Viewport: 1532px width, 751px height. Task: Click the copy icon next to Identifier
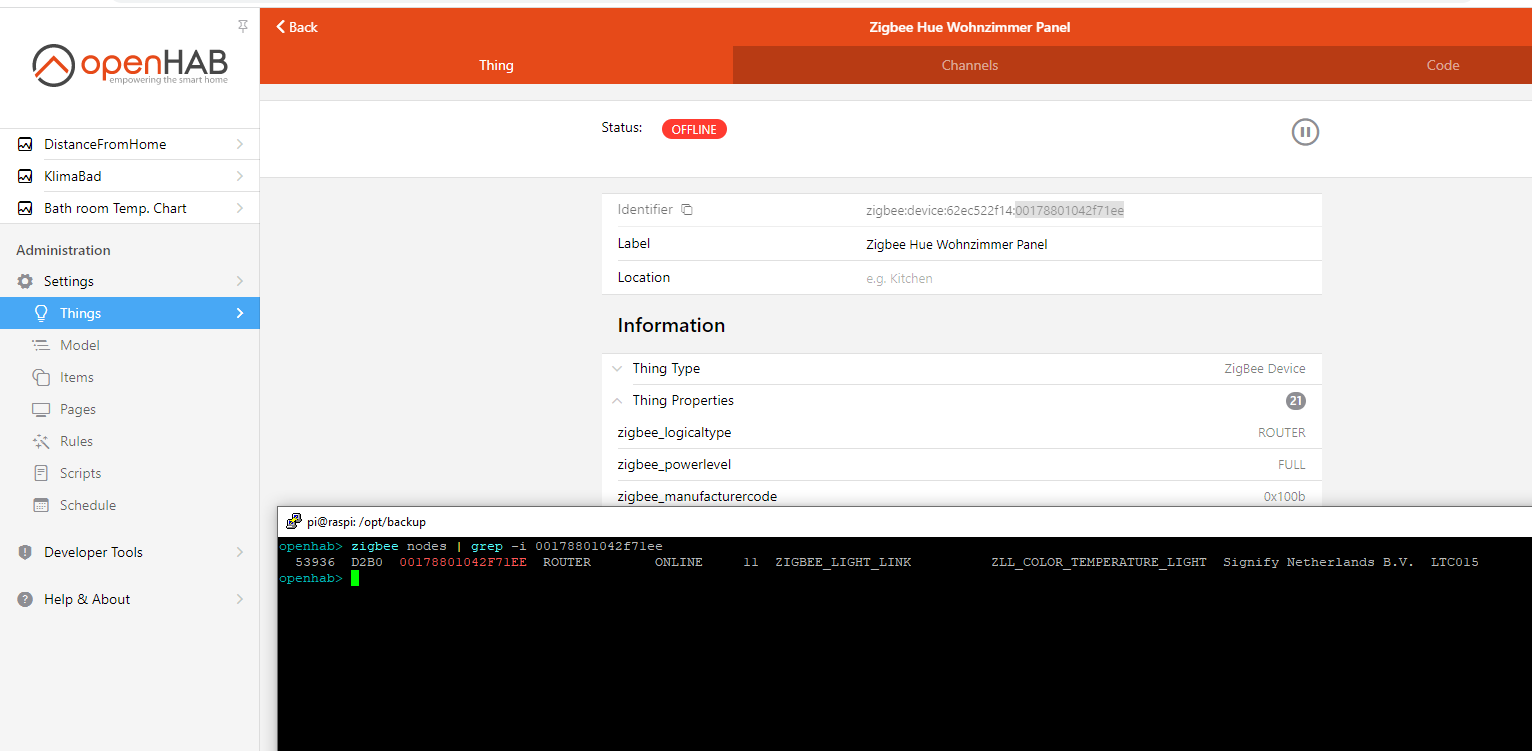(x=687, y=210)
